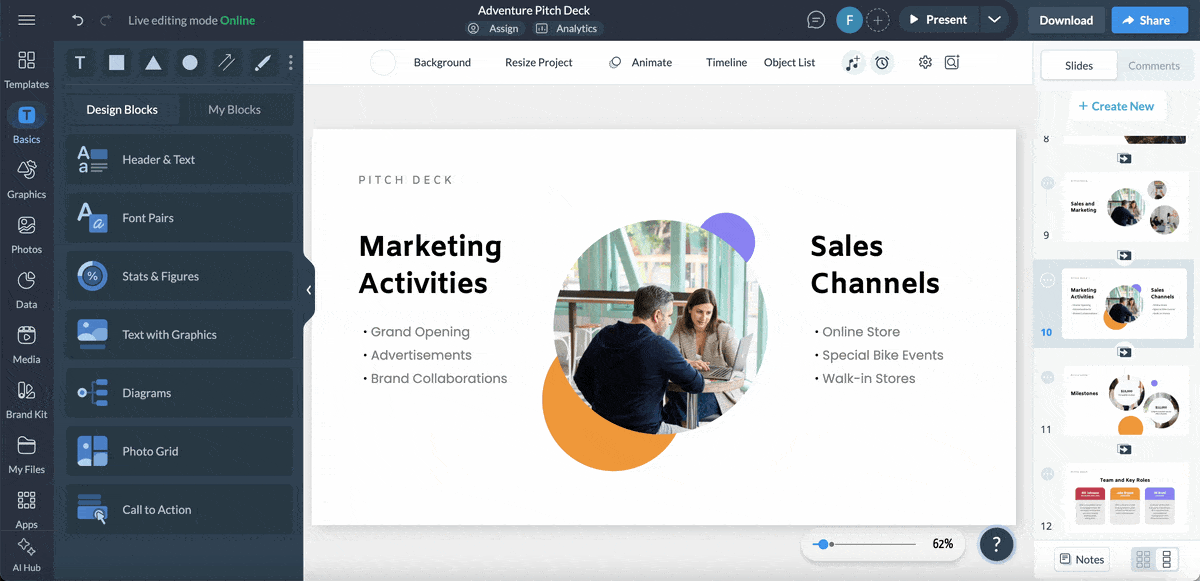1200x581 pixels.
Task: Open the hamburger main menu
Action: pos(27,20)
